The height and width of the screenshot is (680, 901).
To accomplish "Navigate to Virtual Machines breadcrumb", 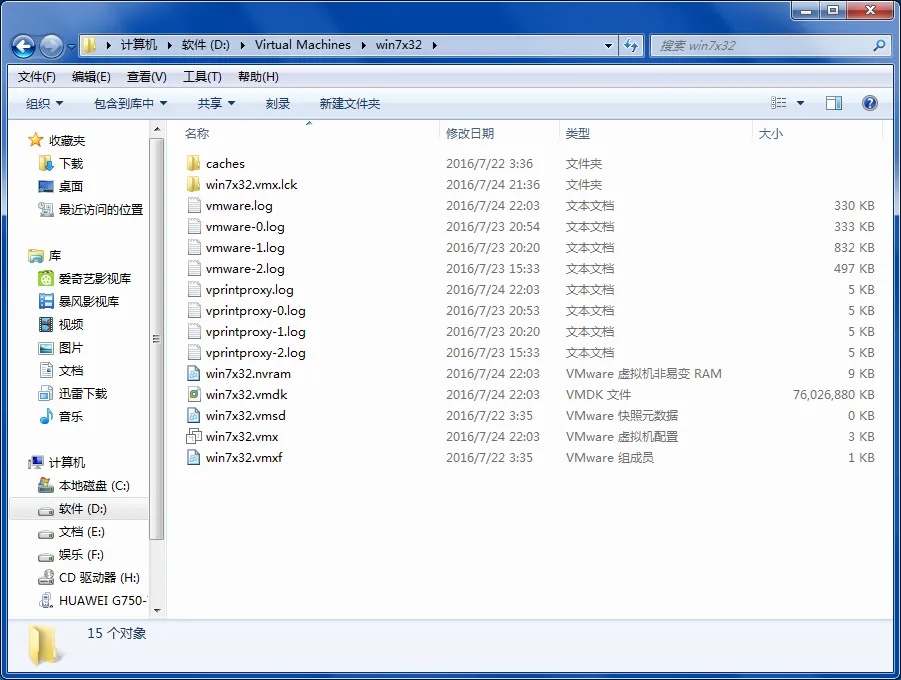I will [x=302, y=45].
